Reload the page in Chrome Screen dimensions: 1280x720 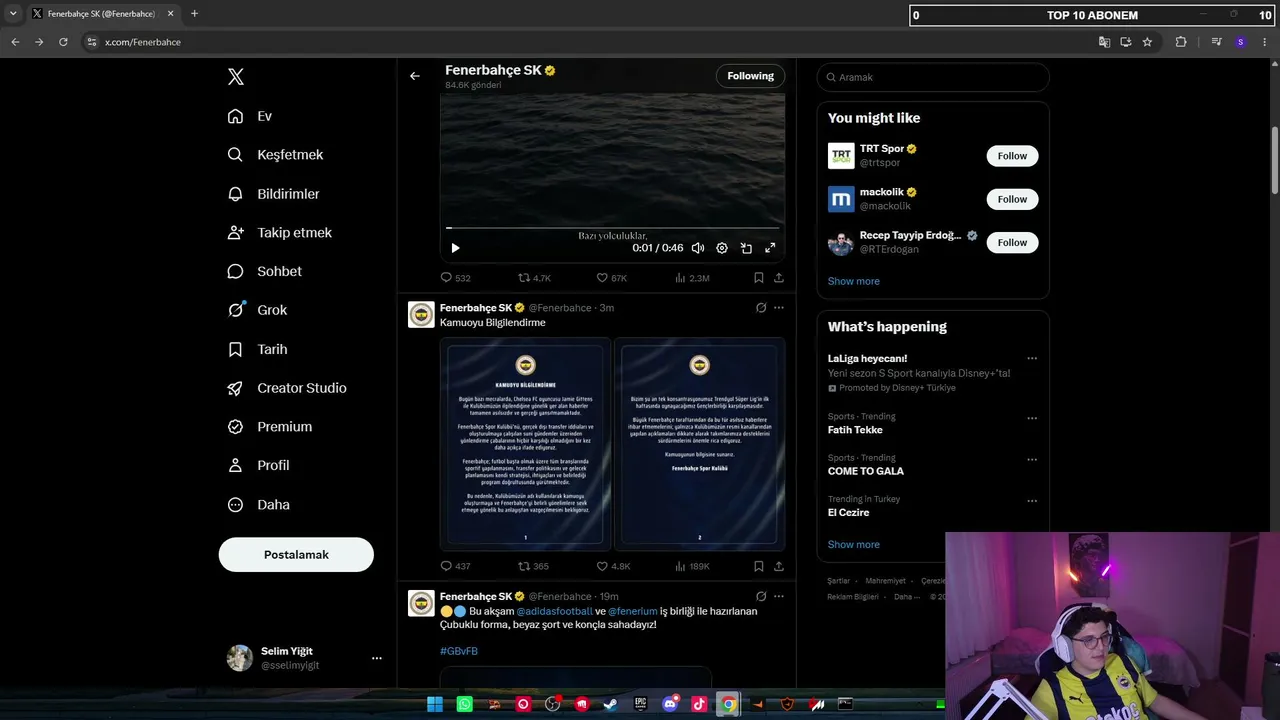63,42
